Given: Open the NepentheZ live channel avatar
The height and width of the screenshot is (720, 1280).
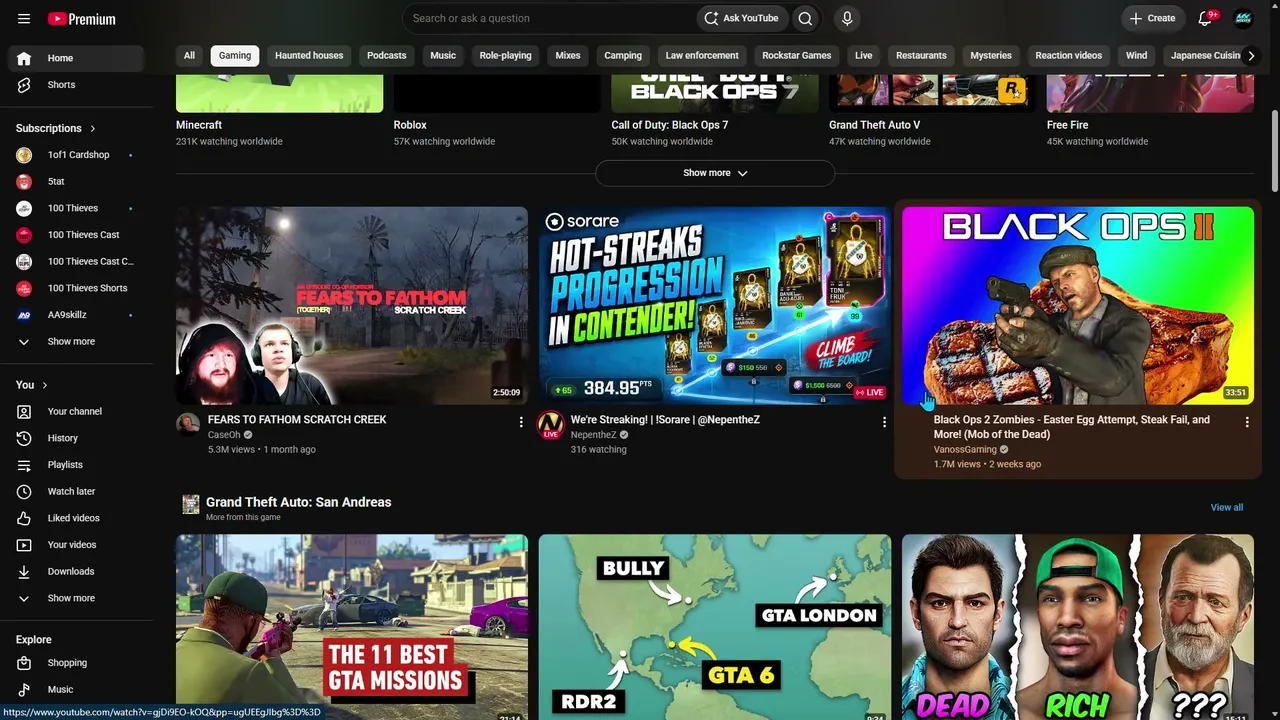Looking at the screenshot, I should 551,425.
